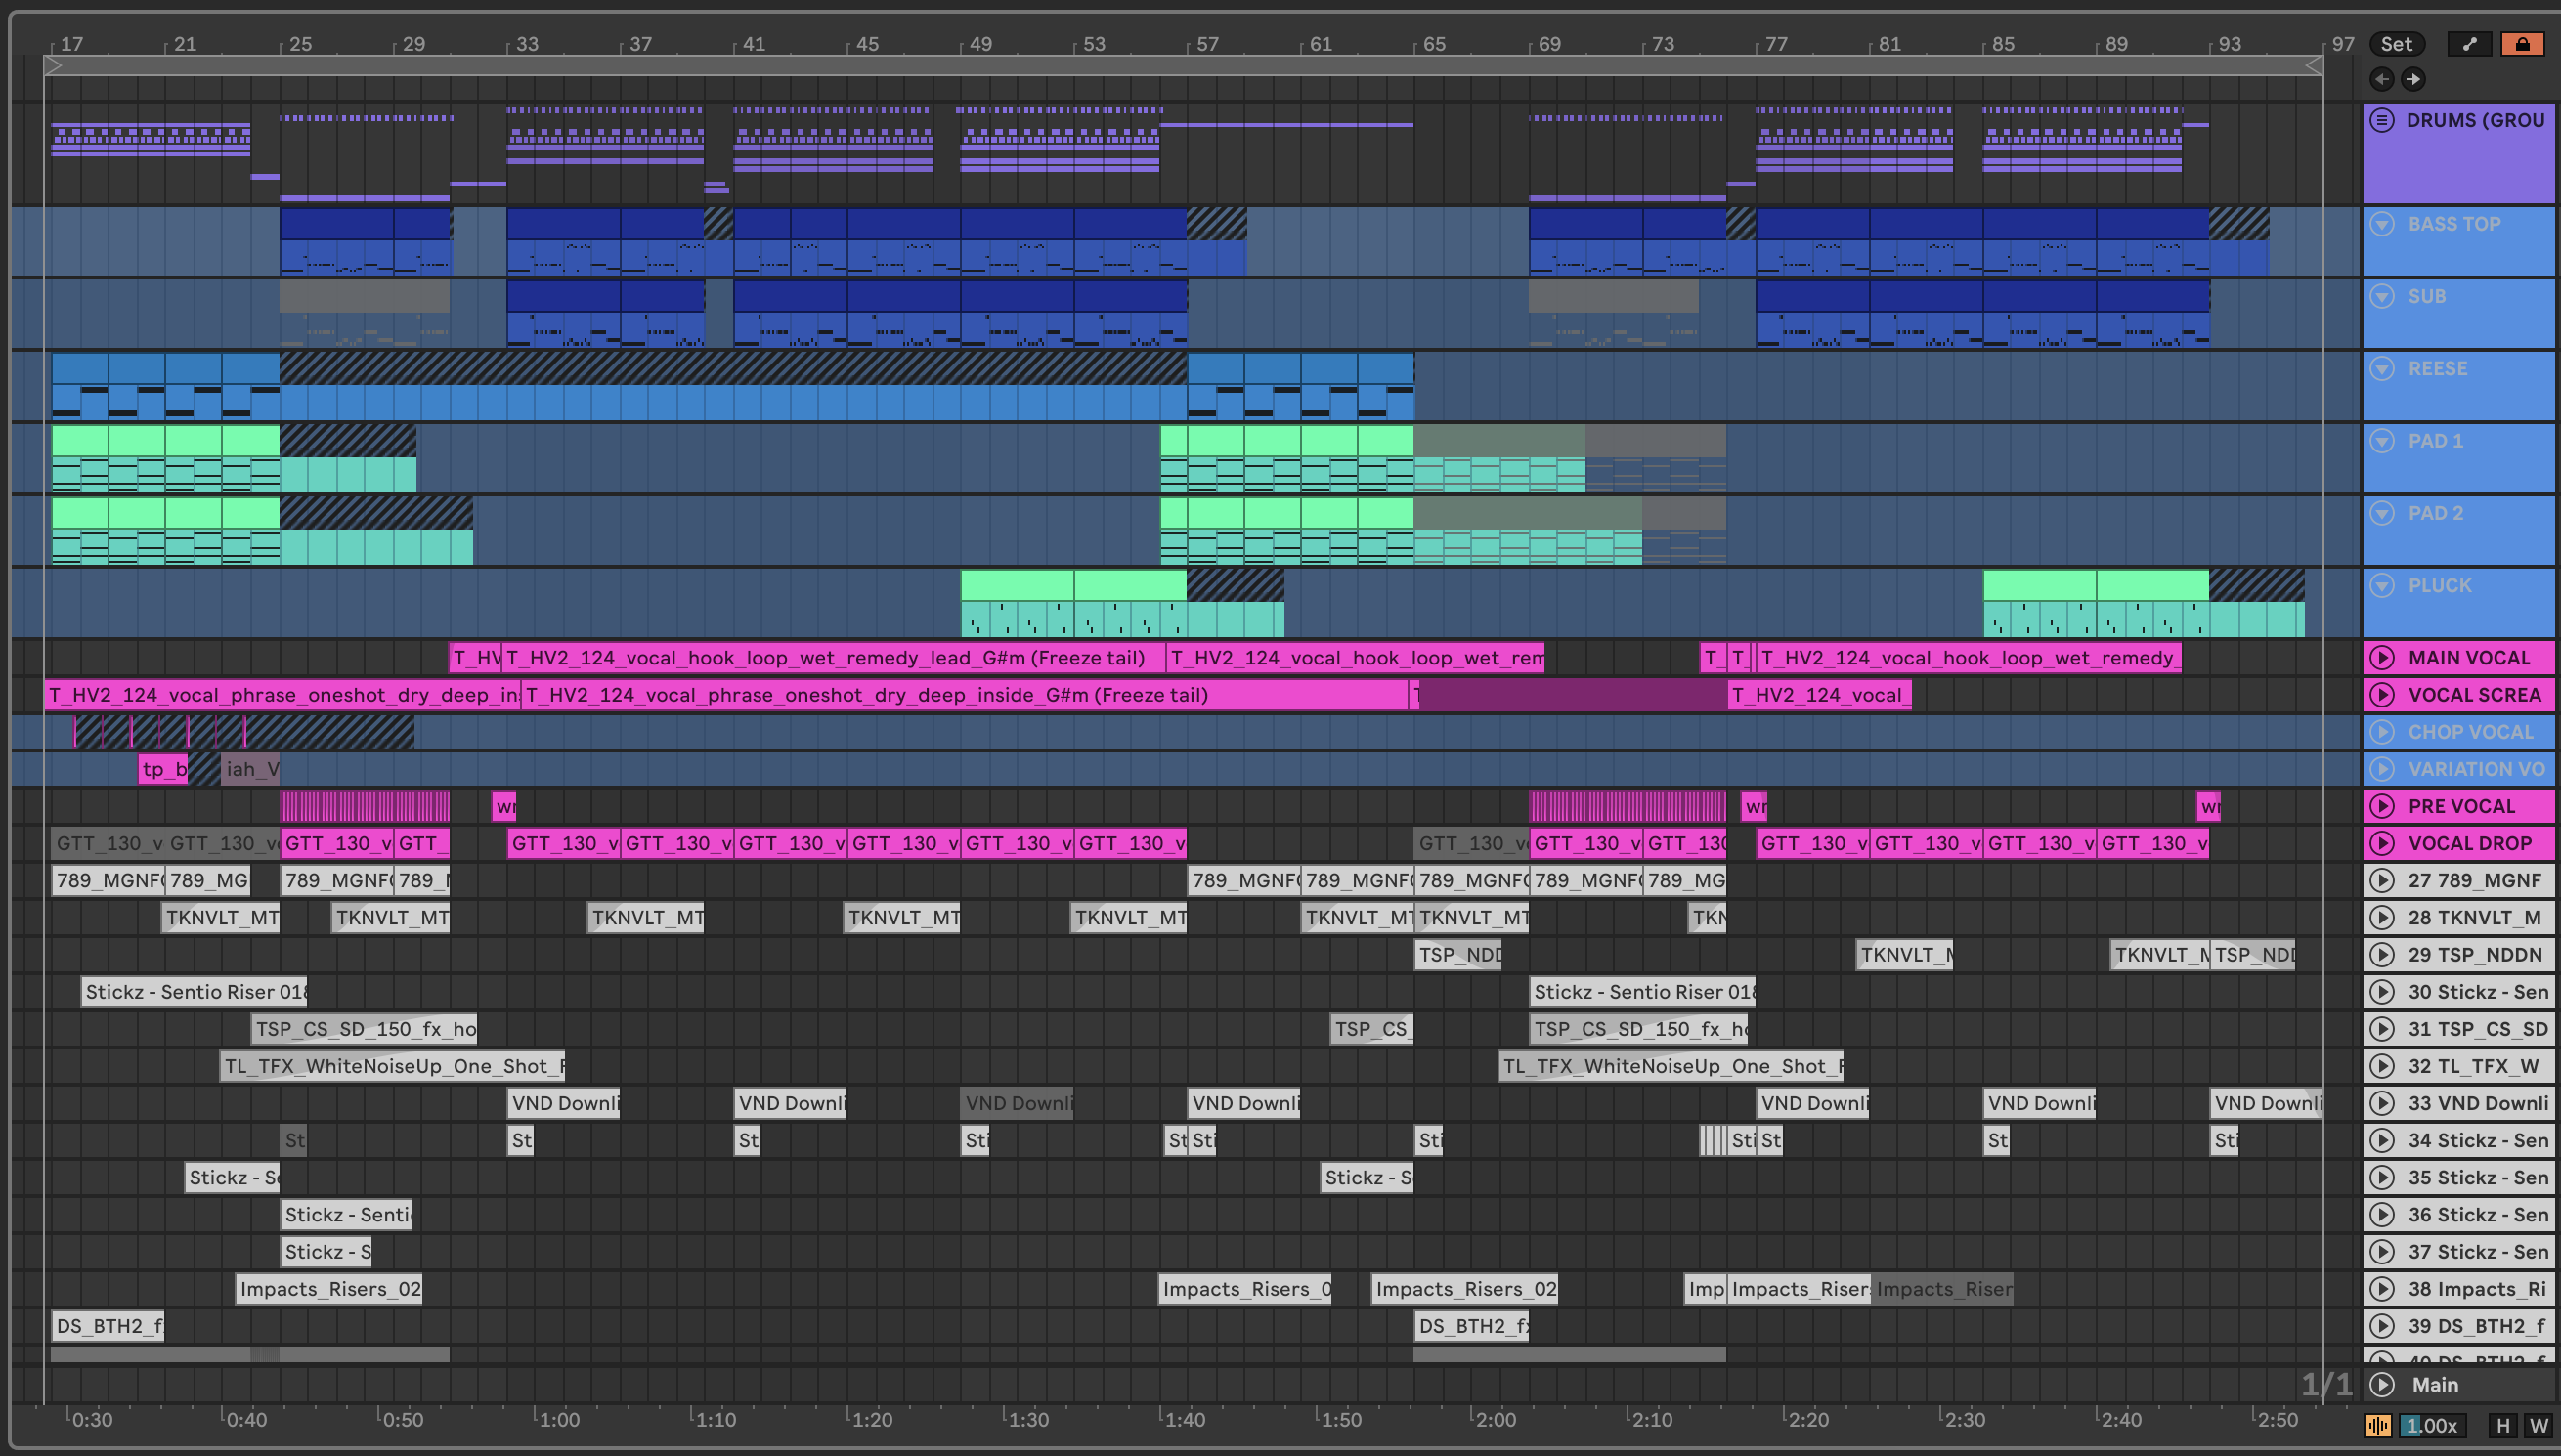2561x1456 pixels.
Task: Click the PRE VOCAL track unfold icon
Action: 2383,805
